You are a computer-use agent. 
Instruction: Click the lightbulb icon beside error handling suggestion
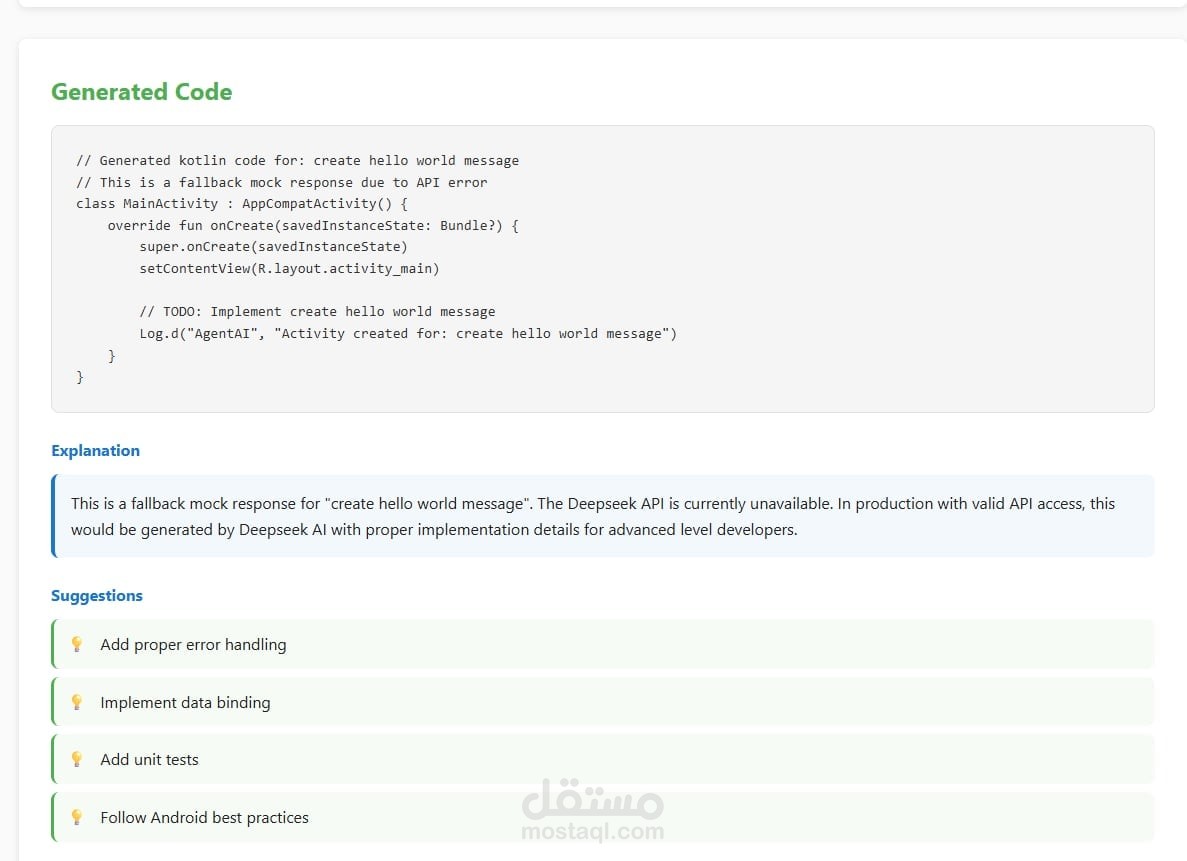(x=76, y=644)
